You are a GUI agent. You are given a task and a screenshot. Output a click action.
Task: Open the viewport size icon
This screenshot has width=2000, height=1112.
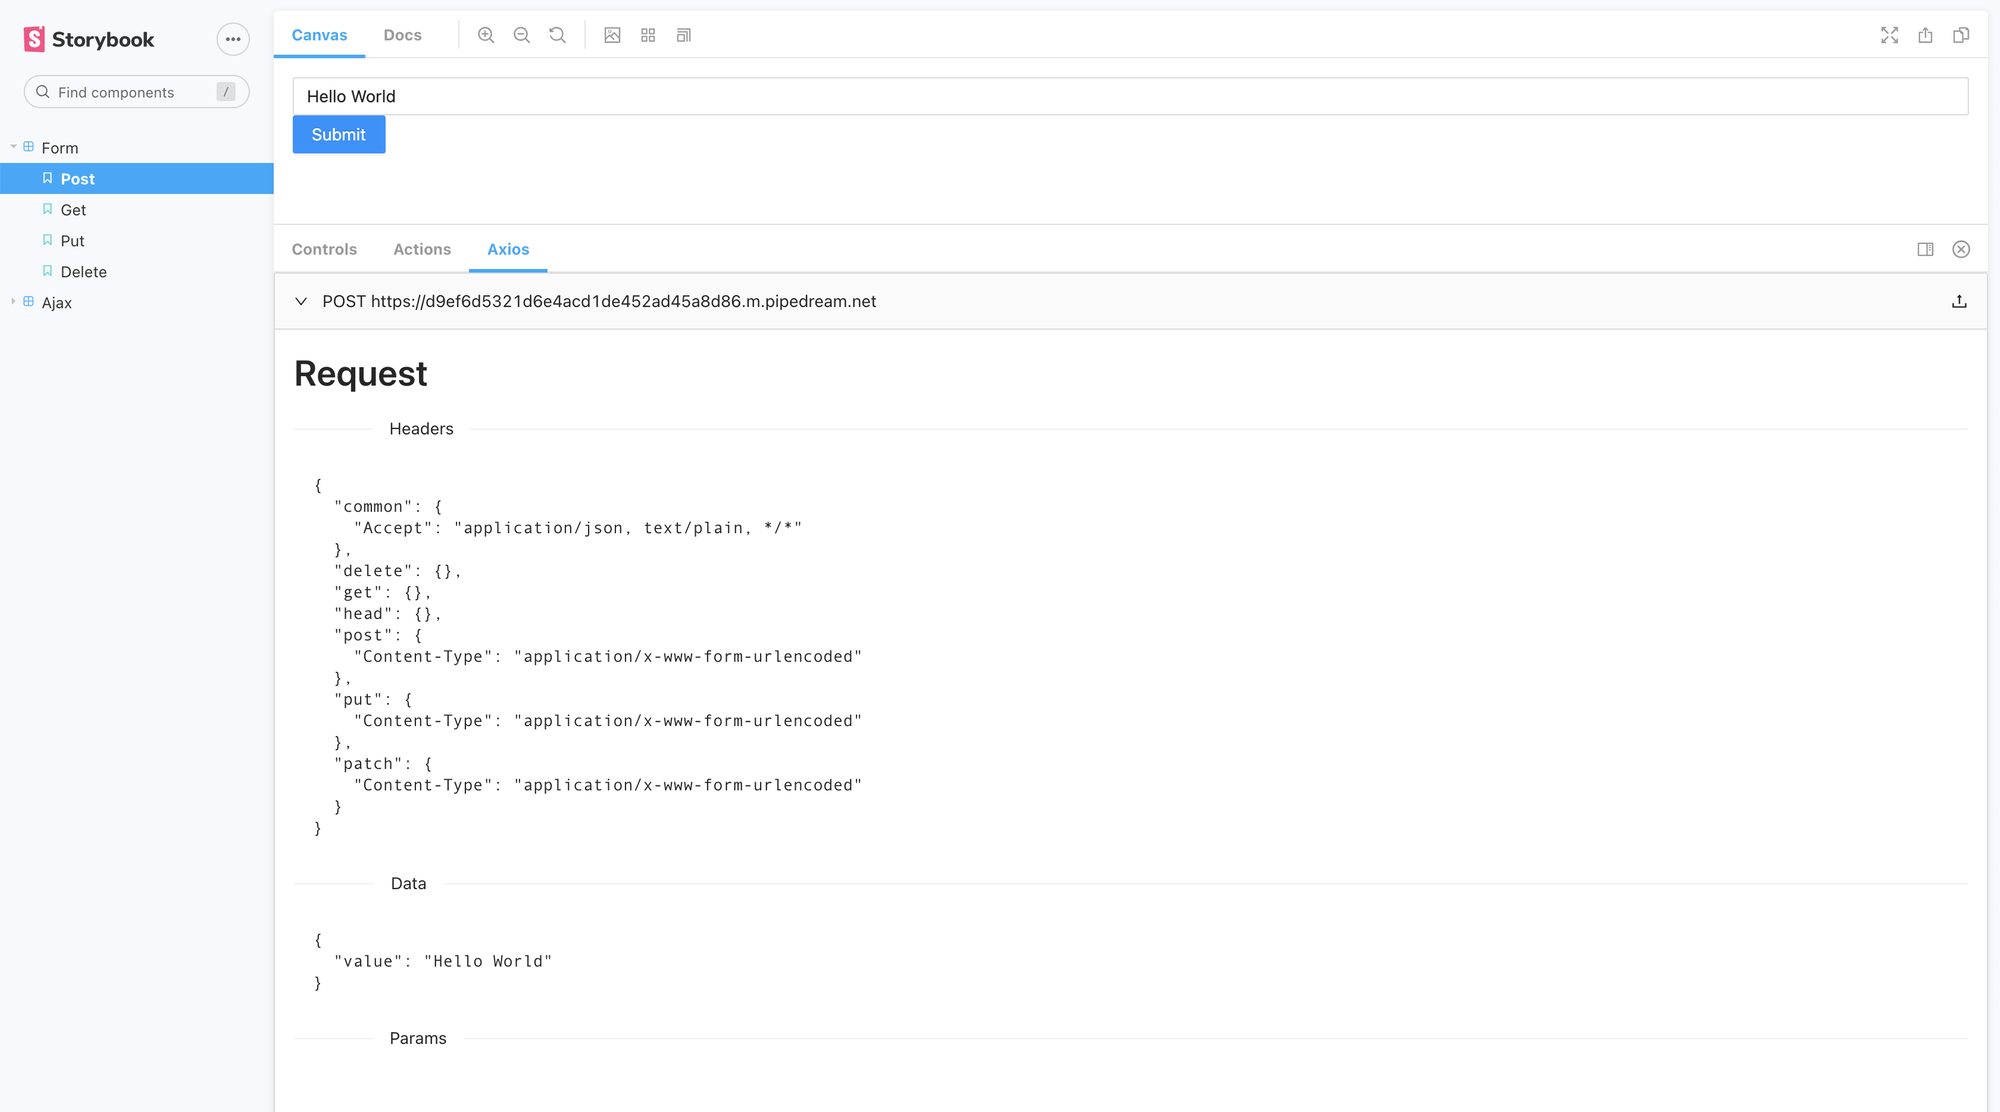684,35
